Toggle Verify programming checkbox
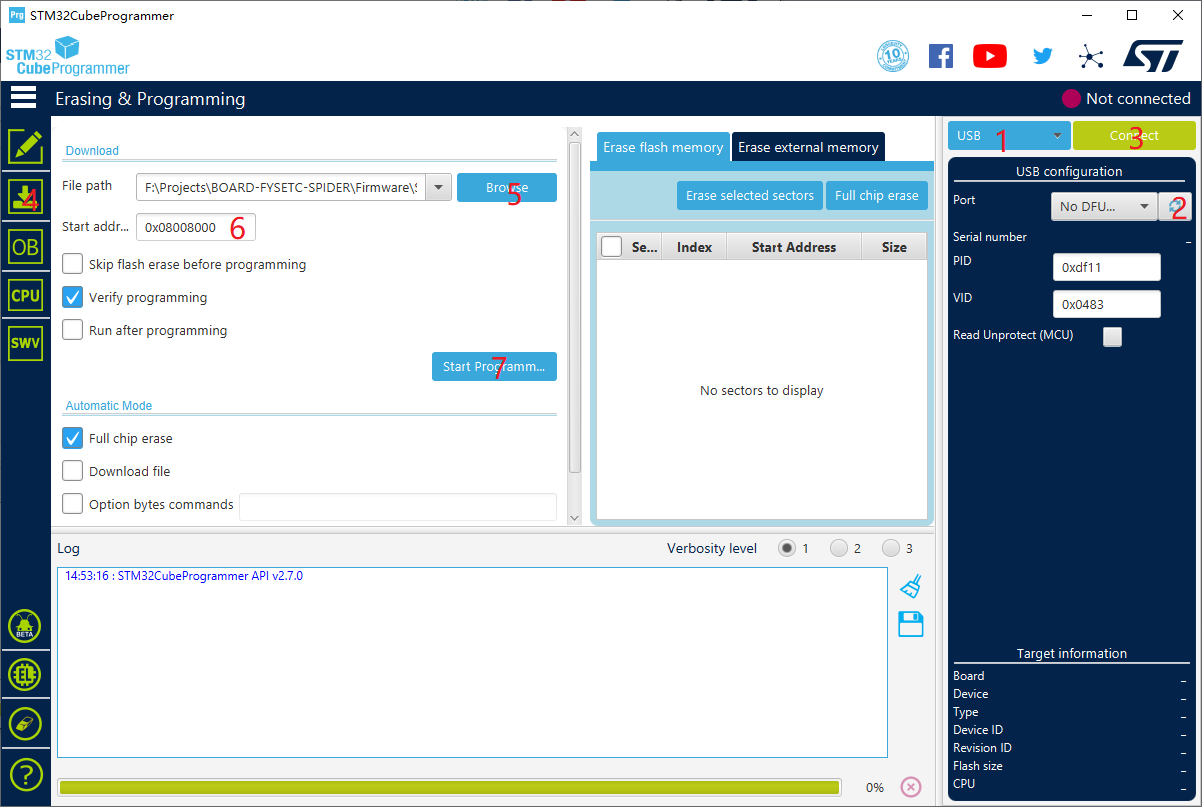 pyautogui.click(x=72, y=297)
